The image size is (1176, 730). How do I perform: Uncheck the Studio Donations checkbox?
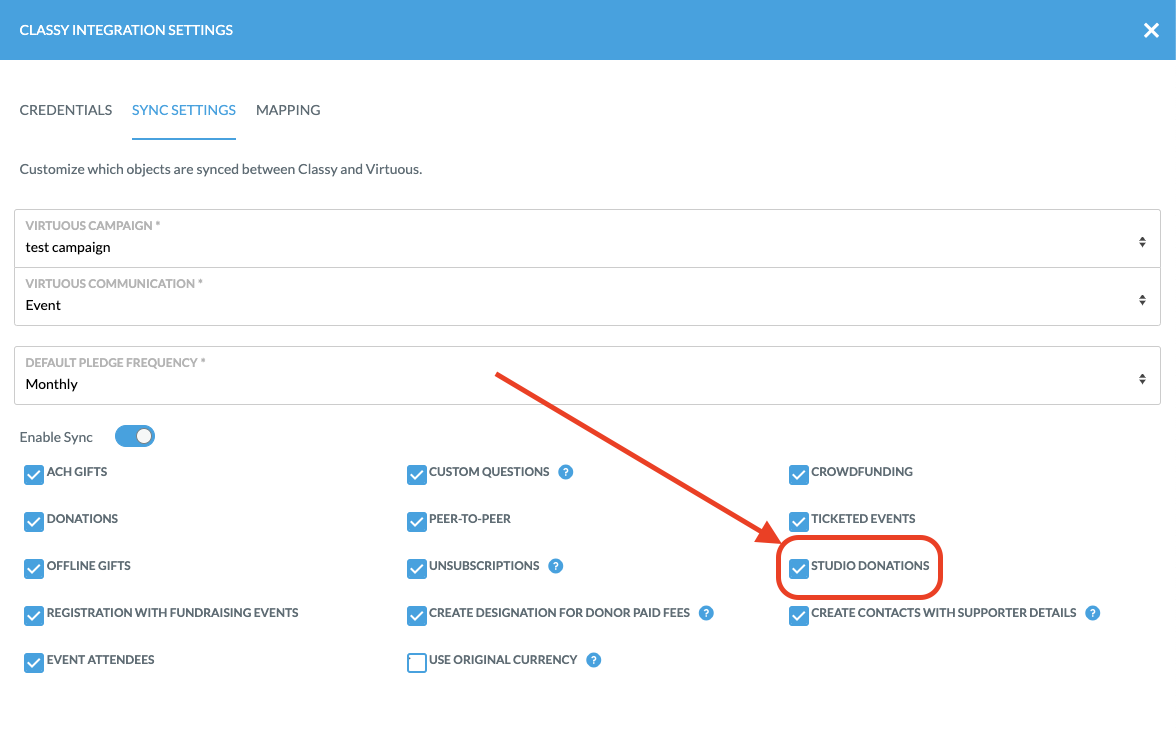click(x=799, y=569)
